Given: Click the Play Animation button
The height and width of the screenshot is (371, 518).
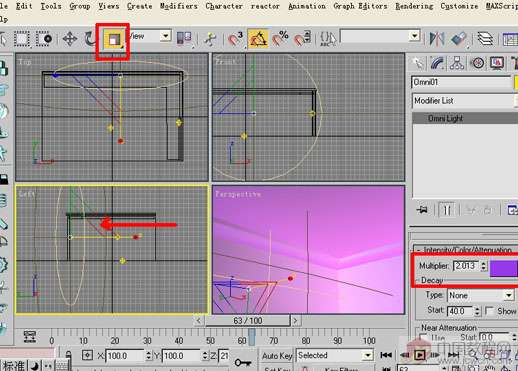Looking at the screenshot, I should 420,355.
